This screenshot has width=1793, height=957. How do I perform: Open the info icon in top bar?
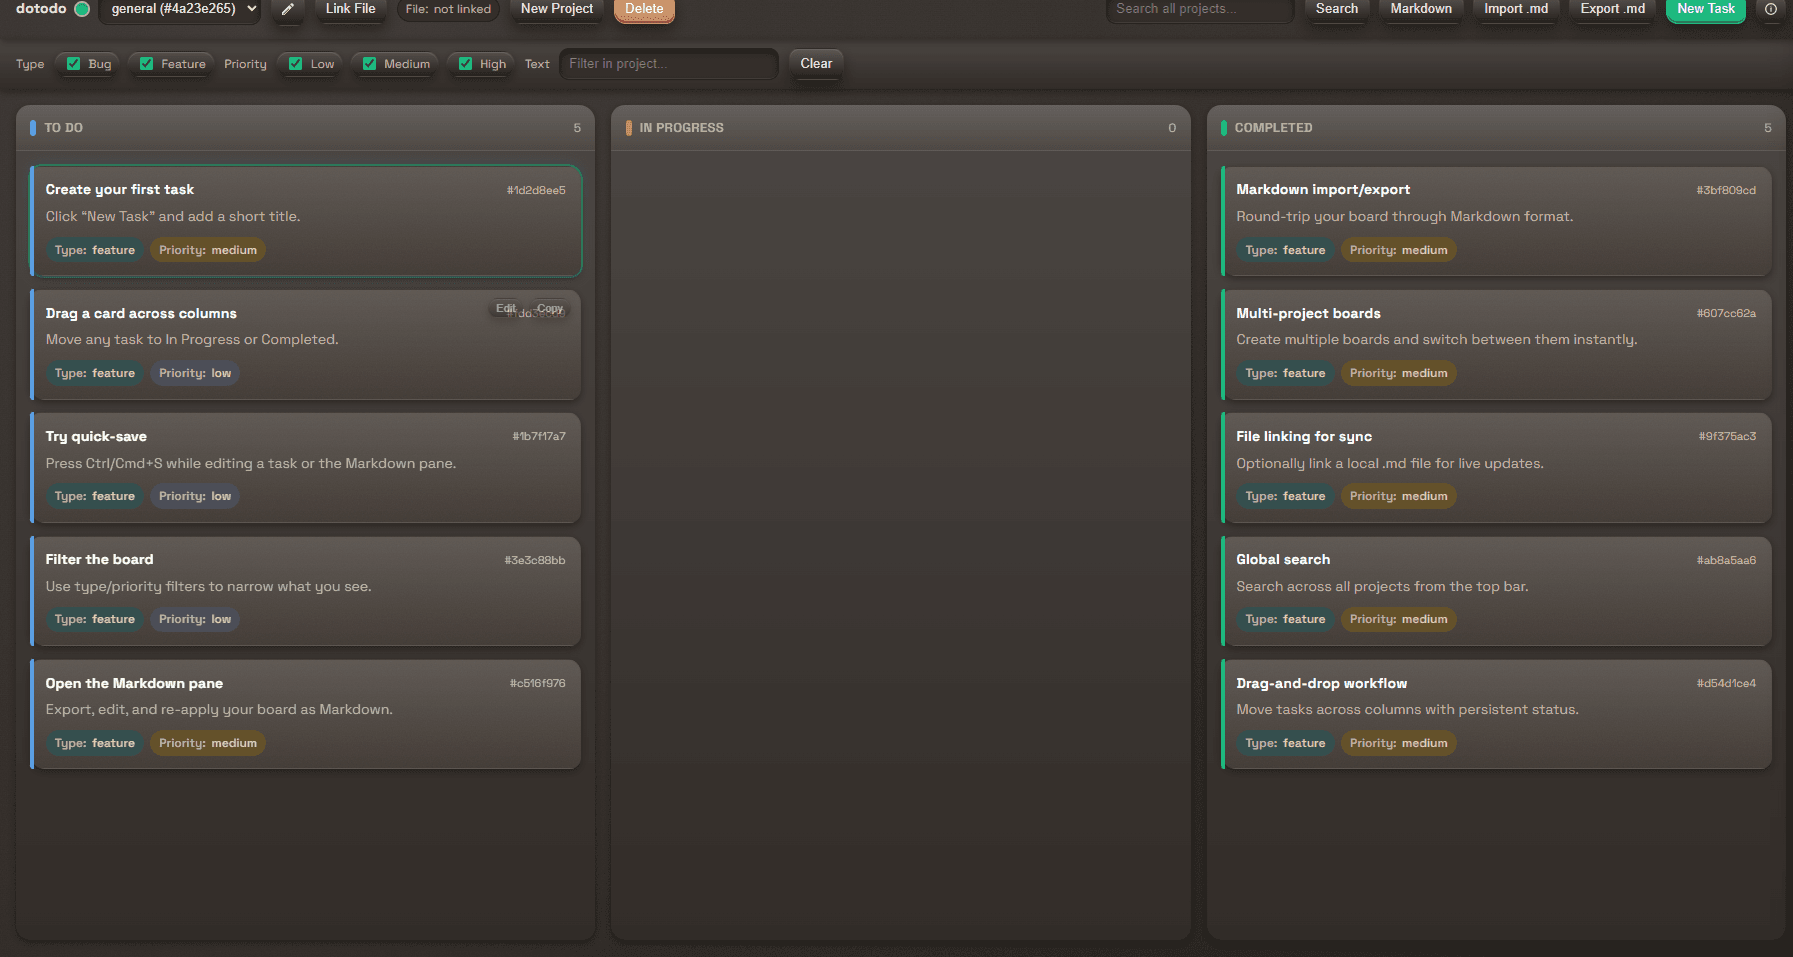[x=1771, y=9]
